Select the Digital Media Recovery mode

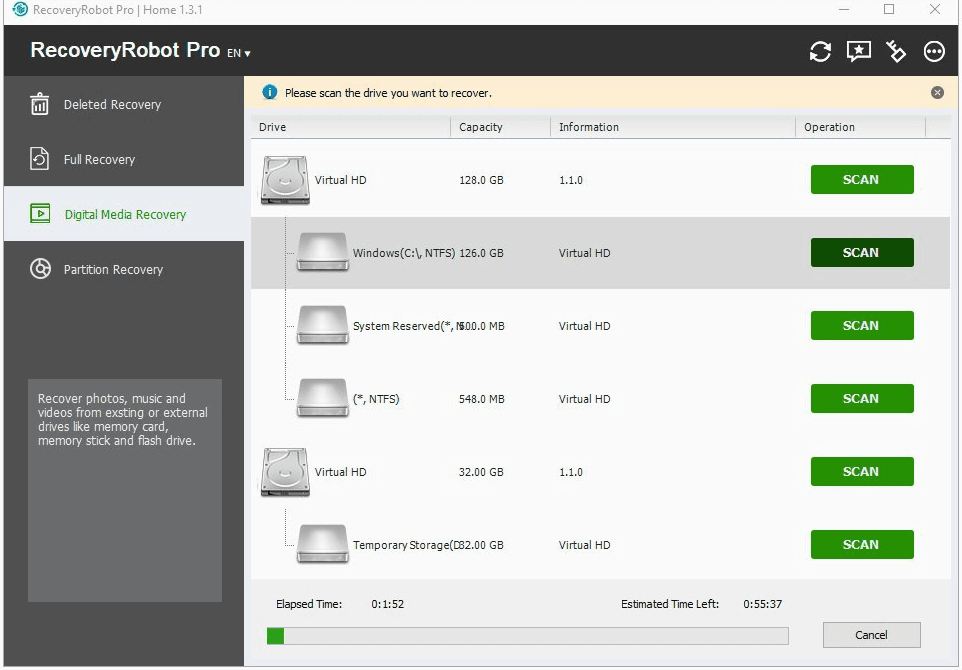pyautogui.click(x=124, y=214)
